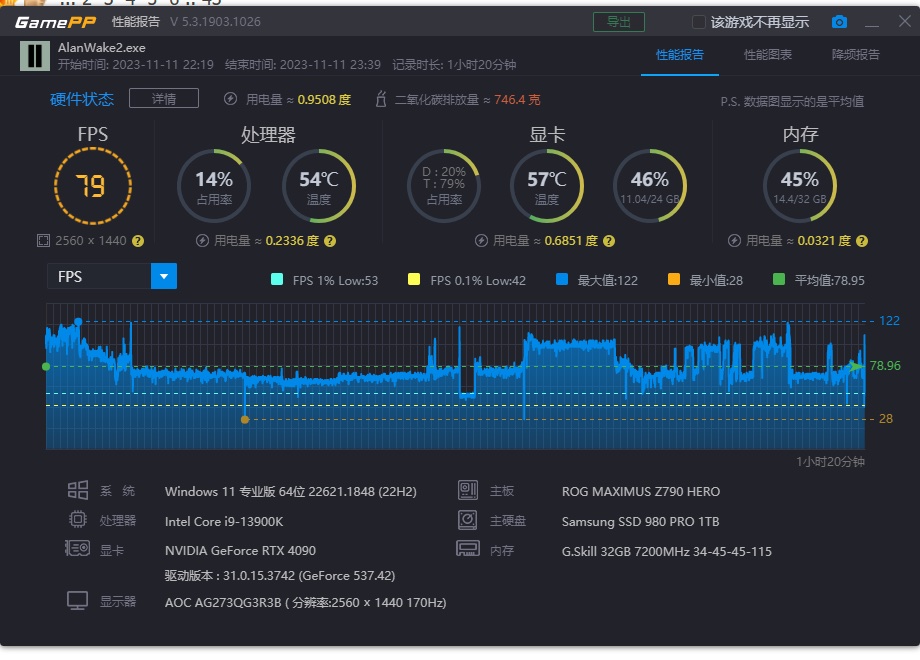Click the Windows system icon beside 系统
920x660 pixels.
[78, 490]
